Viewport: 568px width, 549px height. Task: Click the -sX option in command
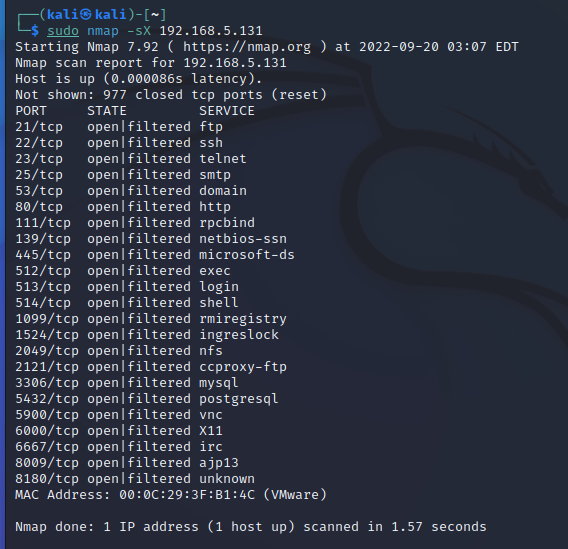(x=139, y=31)
